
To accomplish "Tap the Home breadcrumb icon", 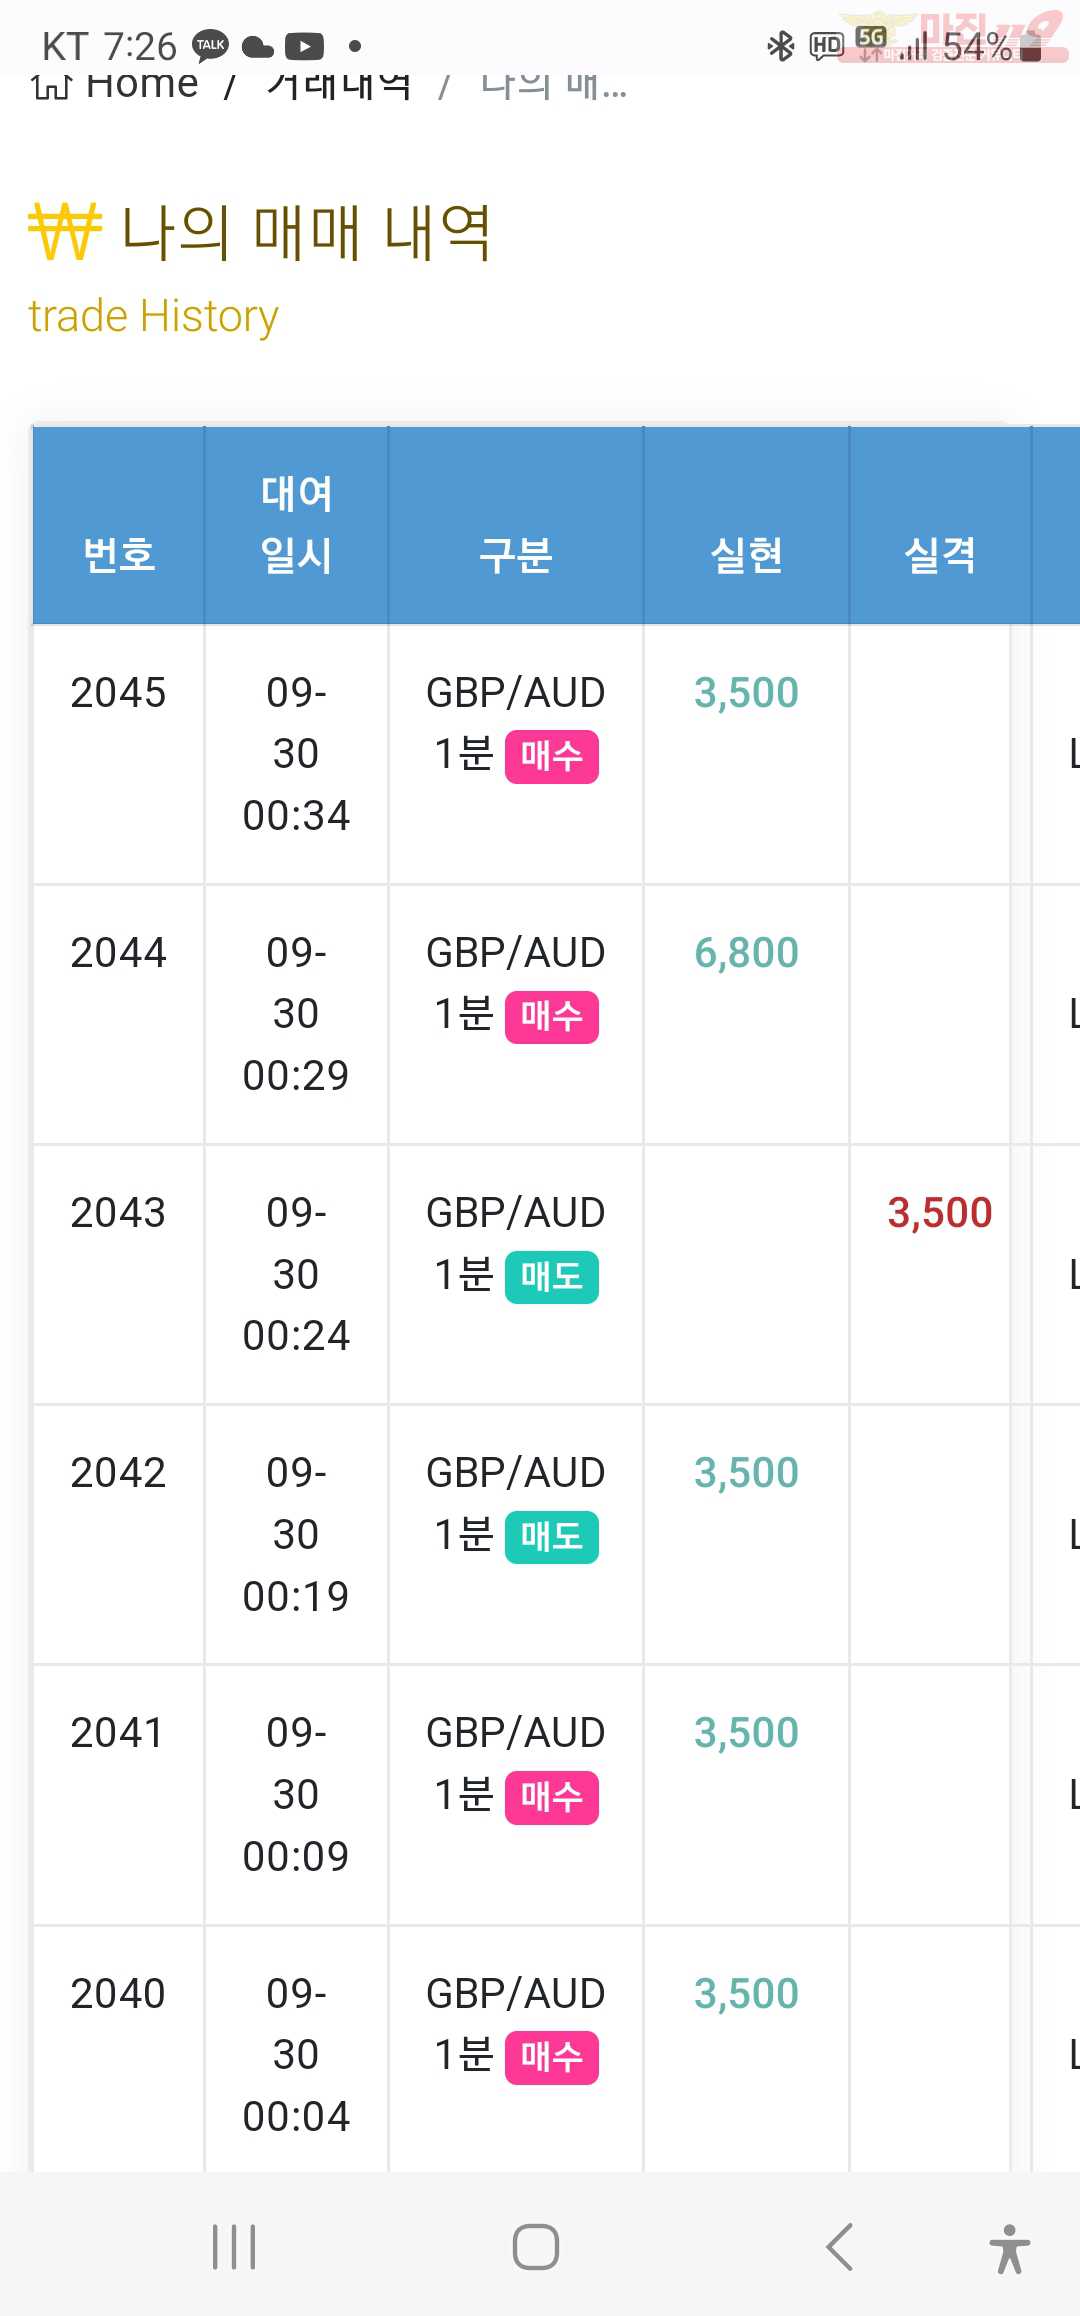I will (51, 86).
